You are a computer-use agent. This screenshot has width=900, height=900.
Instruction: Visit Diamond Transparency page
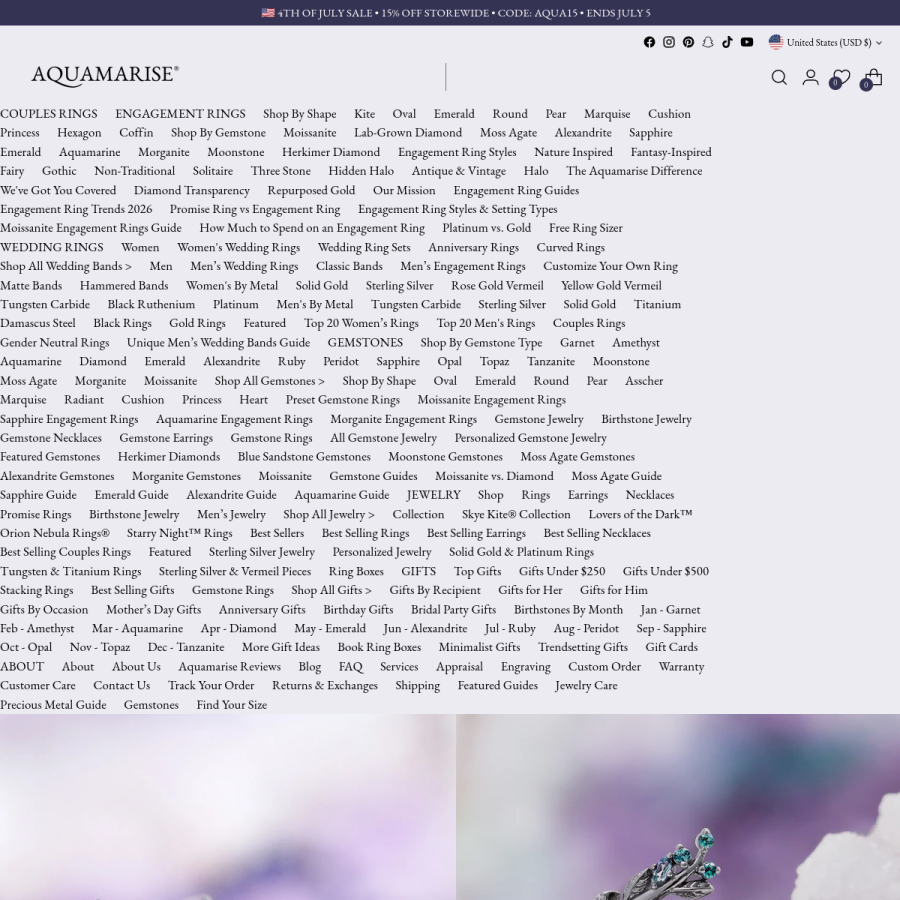[192, 190]
